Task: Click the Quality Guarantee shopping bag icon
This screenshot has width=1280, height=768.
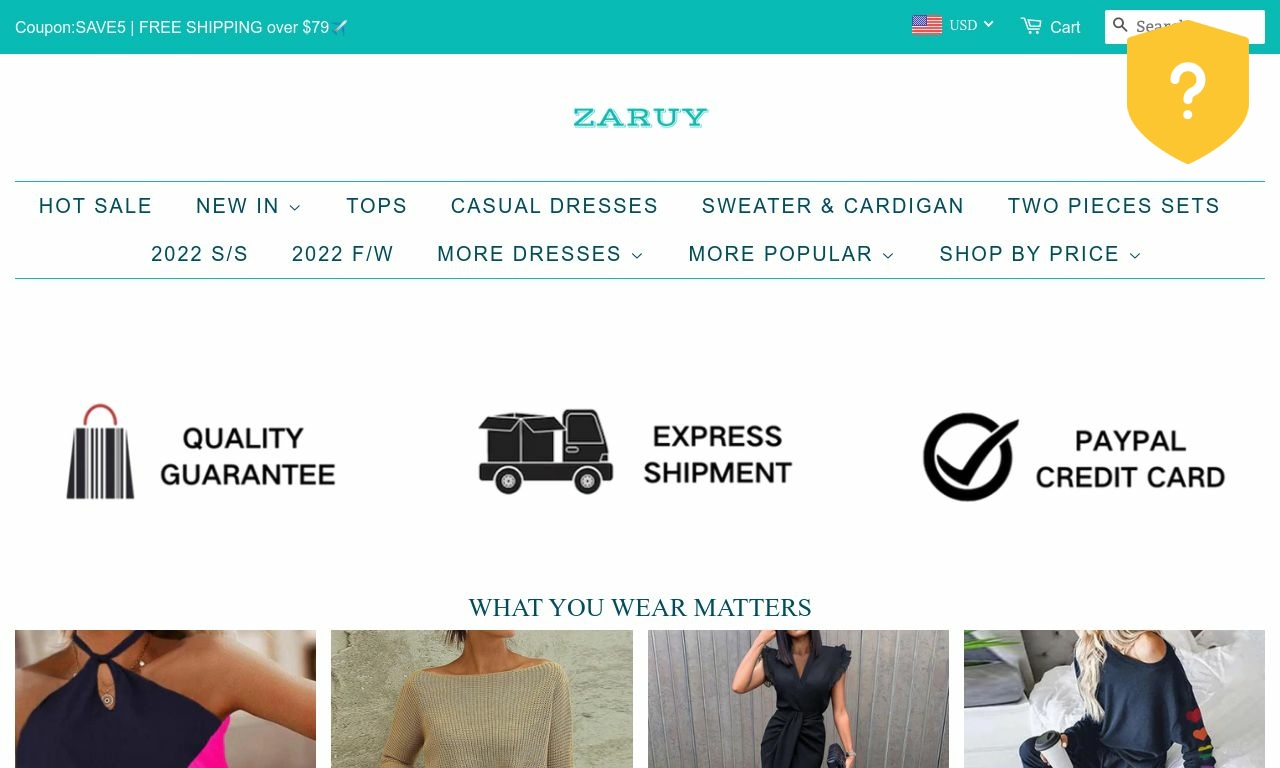Action: click(x=100, y=451)
